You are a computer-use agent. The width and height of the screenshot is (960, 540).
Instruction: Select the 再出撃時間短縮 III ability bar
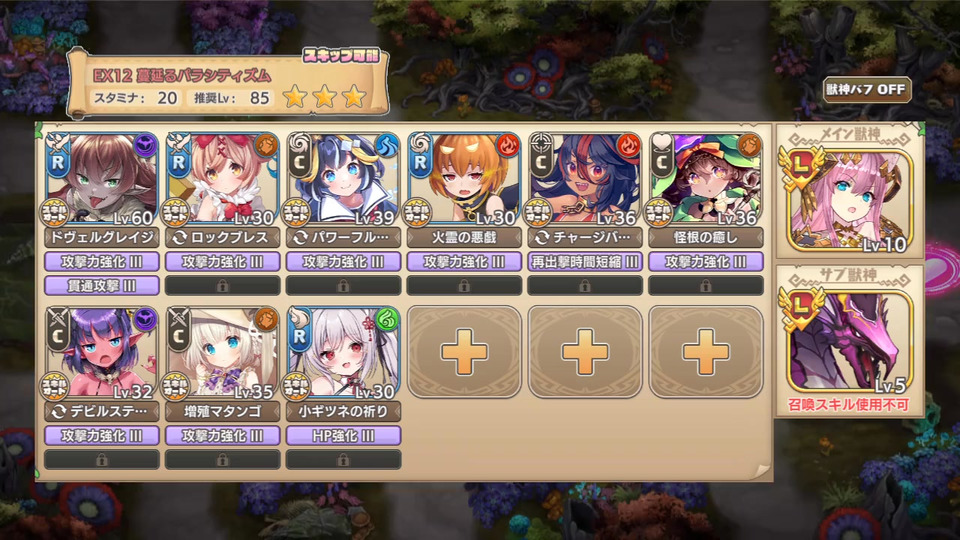(585, 262)
